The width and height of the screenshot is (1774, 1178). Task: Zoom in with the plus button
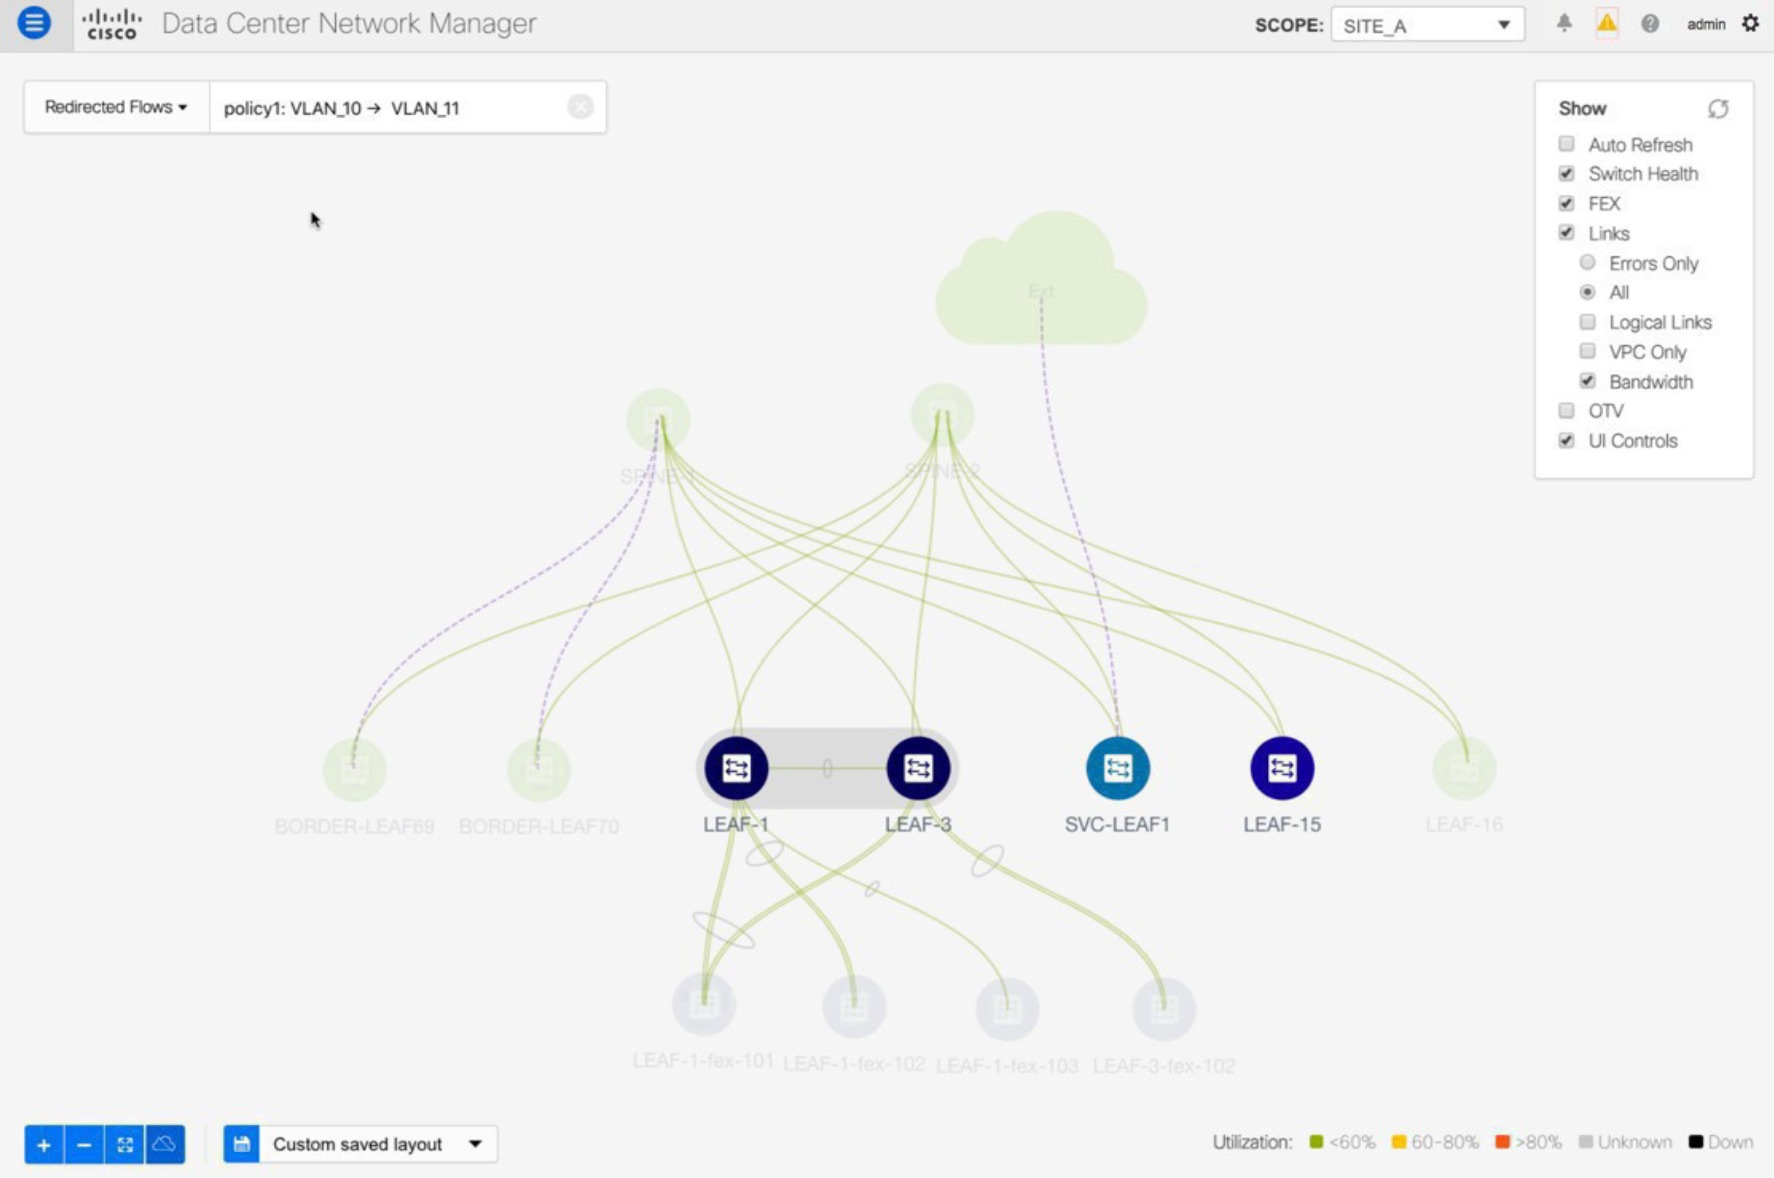(44, 1144)
